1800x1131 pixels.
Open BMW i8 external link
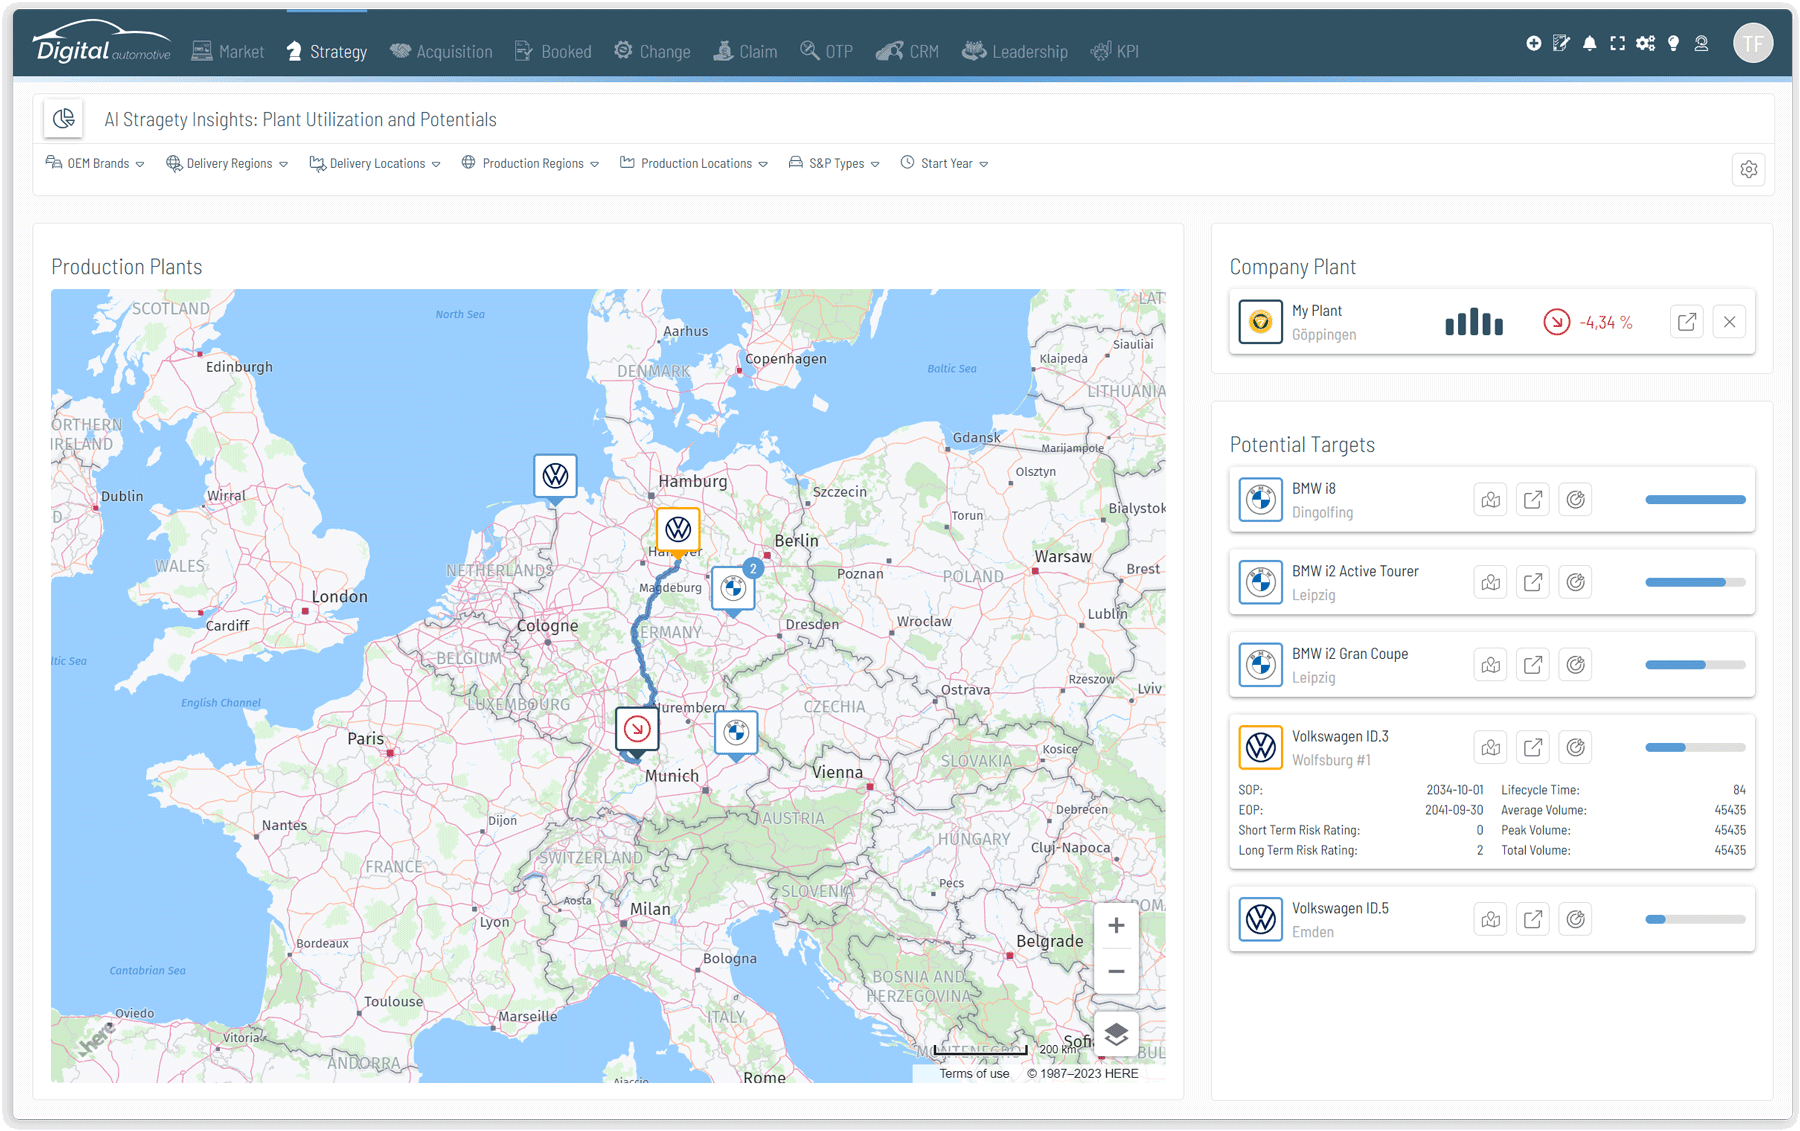pos(1532,500)
